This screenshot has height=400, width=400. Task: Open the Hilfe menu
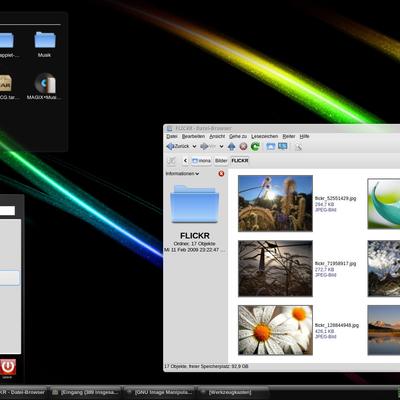pyautogui.click(x=304, y=136)
